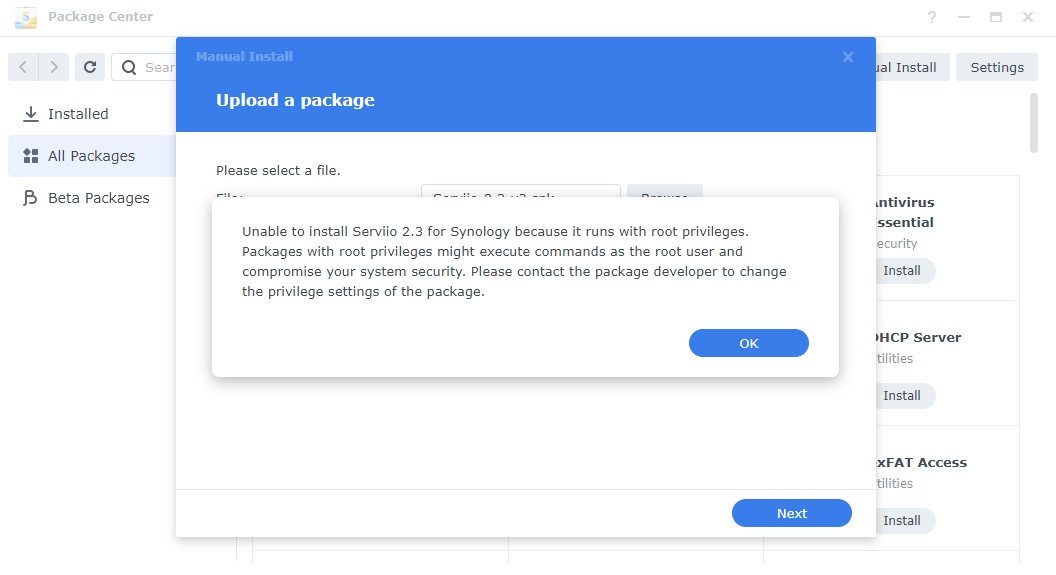Open Package Center help question mark

point(931,18)
